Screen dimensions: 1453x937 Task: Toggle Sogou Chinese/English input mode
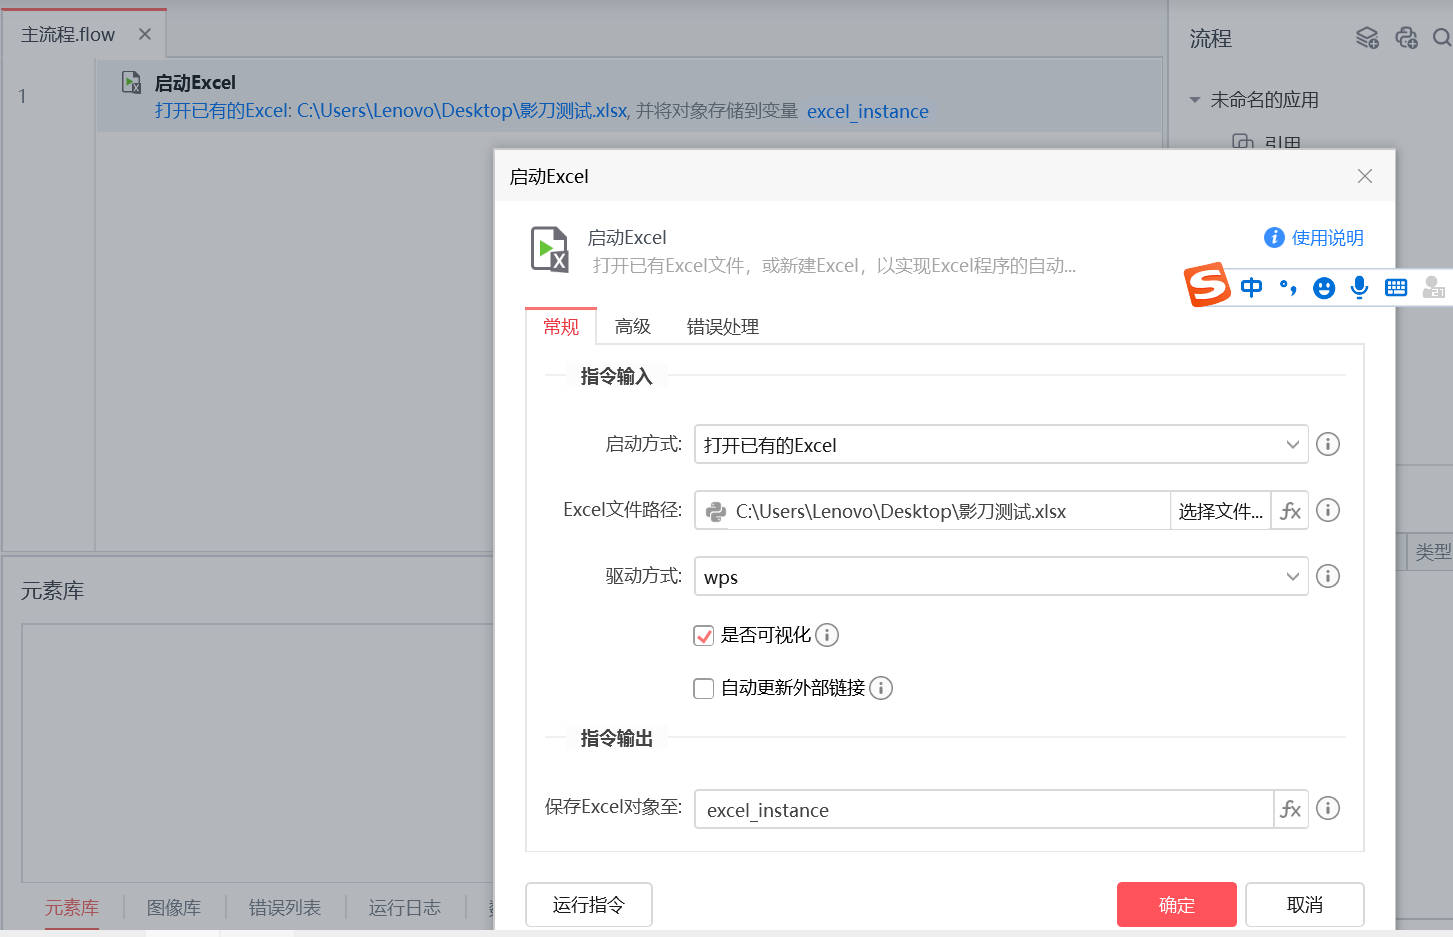click(1251, 288)
